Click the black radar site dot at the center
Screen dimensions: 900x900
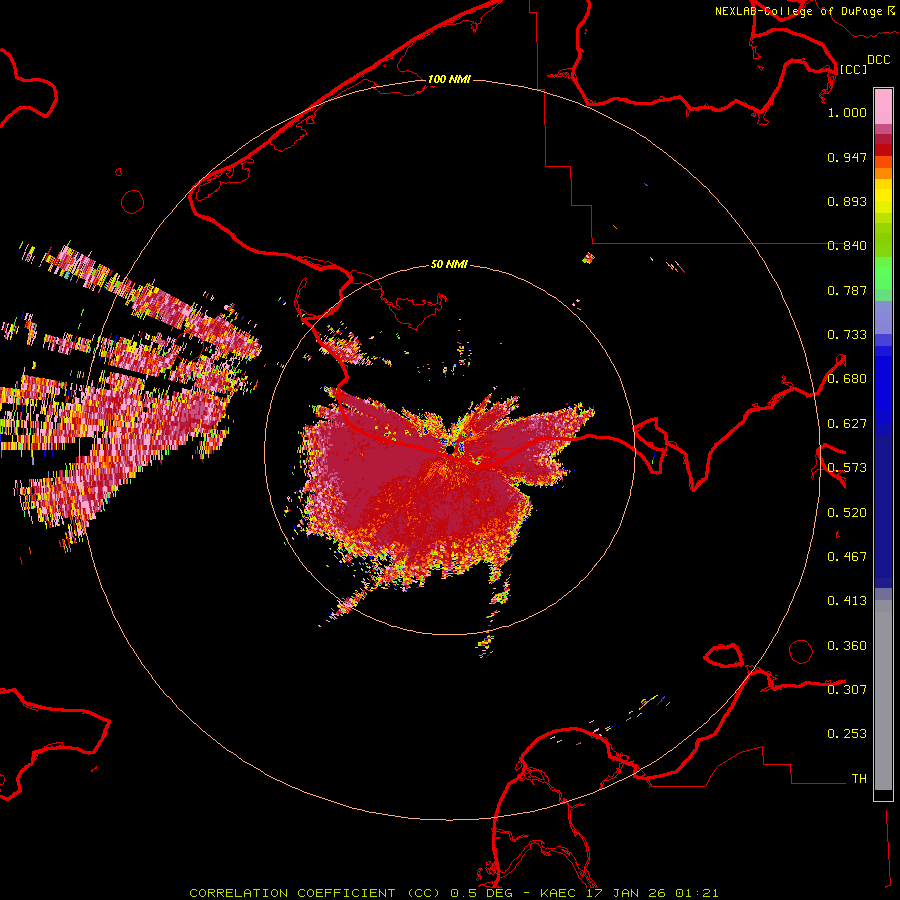450,449
